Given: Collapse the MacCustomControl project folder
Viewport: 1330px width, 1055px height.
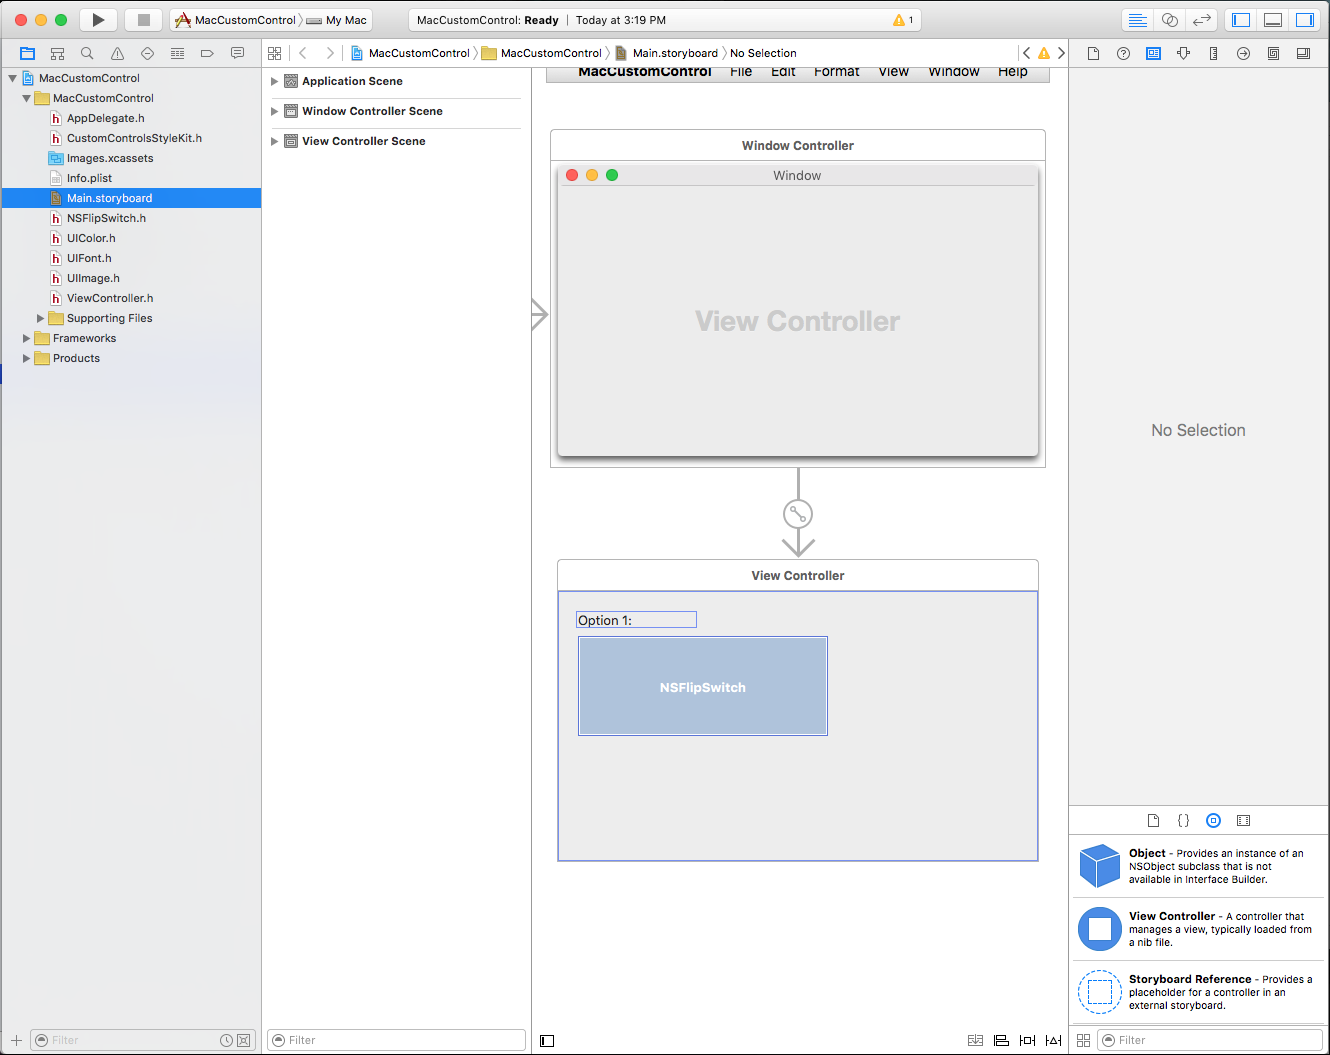Looking at the screenshot, I should click(x=26, y=97).
